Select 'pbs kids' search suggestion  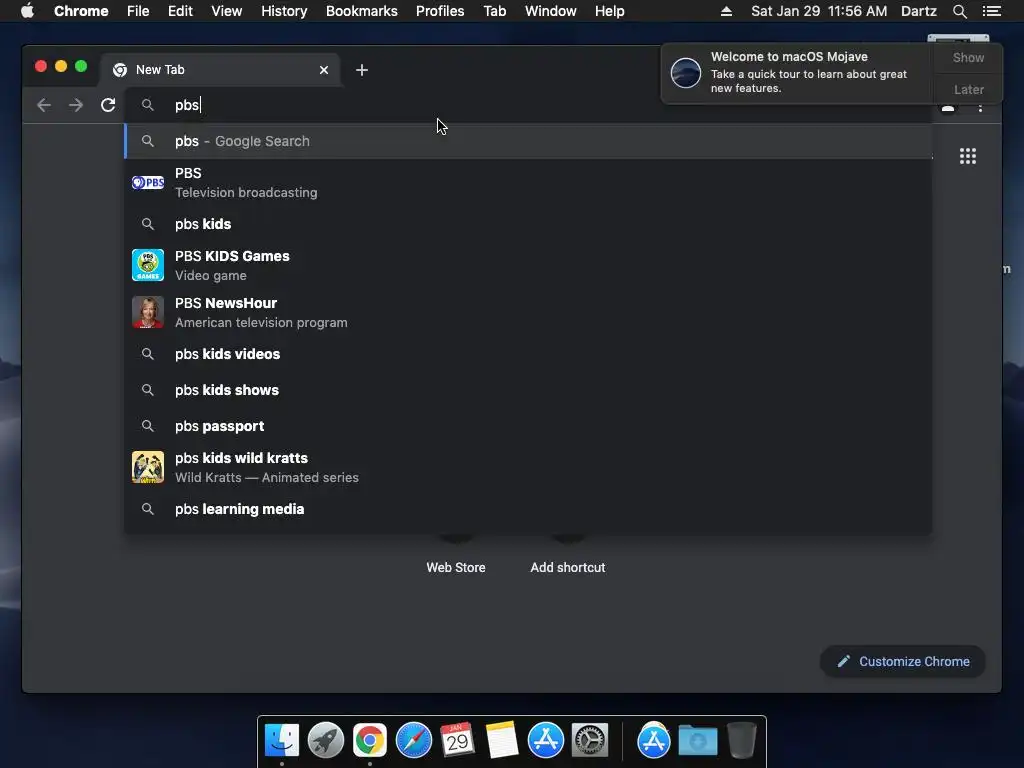click(528, 224)
